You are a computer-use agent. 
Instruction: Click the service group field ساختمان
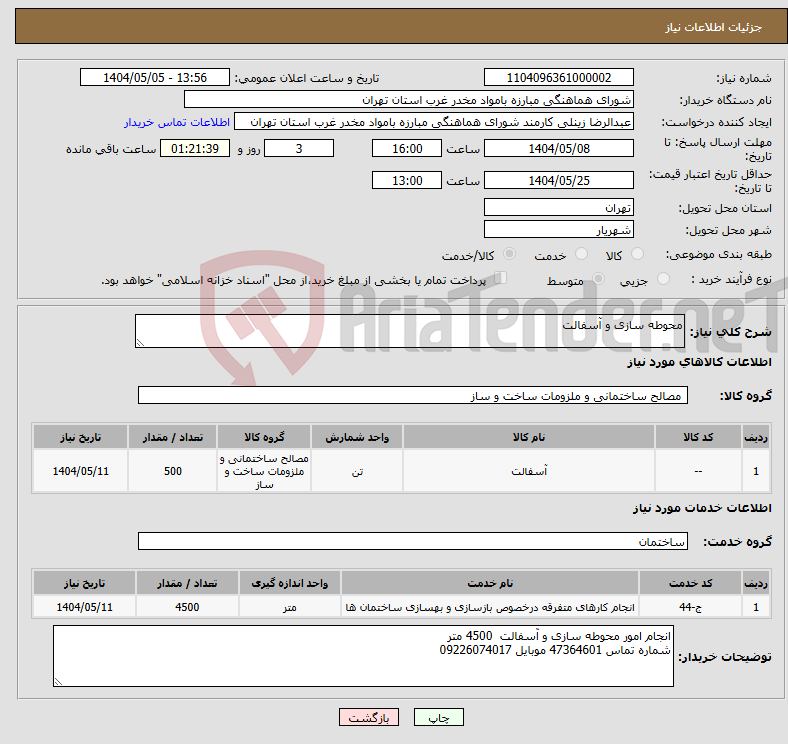413,541
